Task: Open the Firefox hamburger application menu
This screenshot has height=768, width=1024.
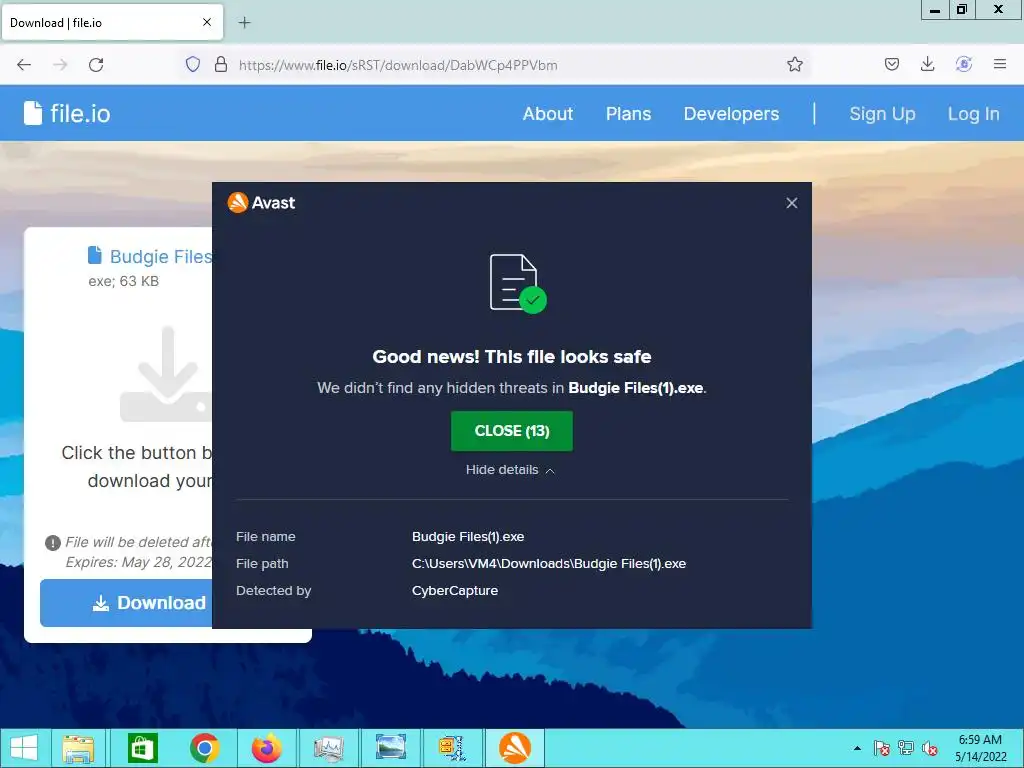Action: tap(1000, 64)
